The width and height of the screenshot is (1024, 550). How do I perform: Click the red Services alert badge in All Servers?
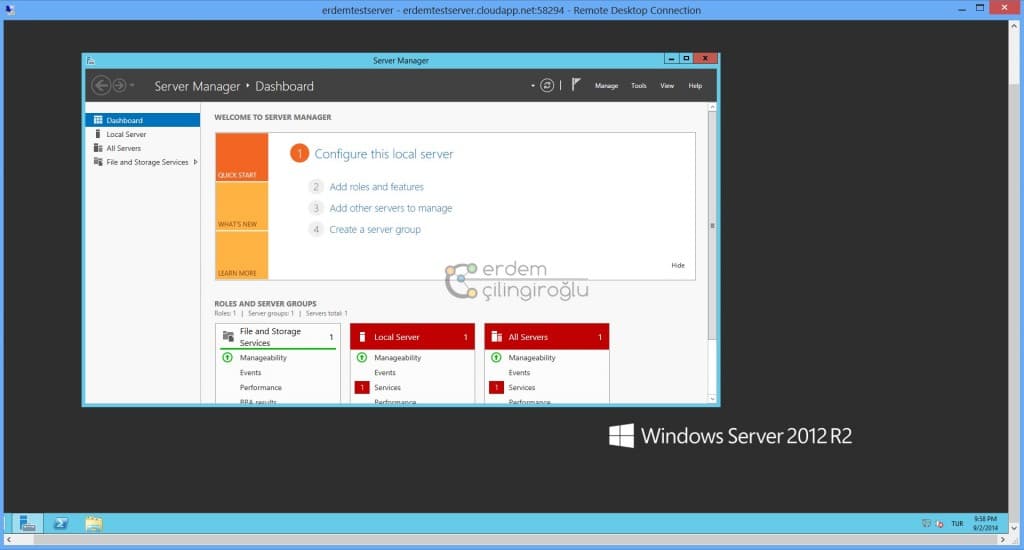point(496,387)
